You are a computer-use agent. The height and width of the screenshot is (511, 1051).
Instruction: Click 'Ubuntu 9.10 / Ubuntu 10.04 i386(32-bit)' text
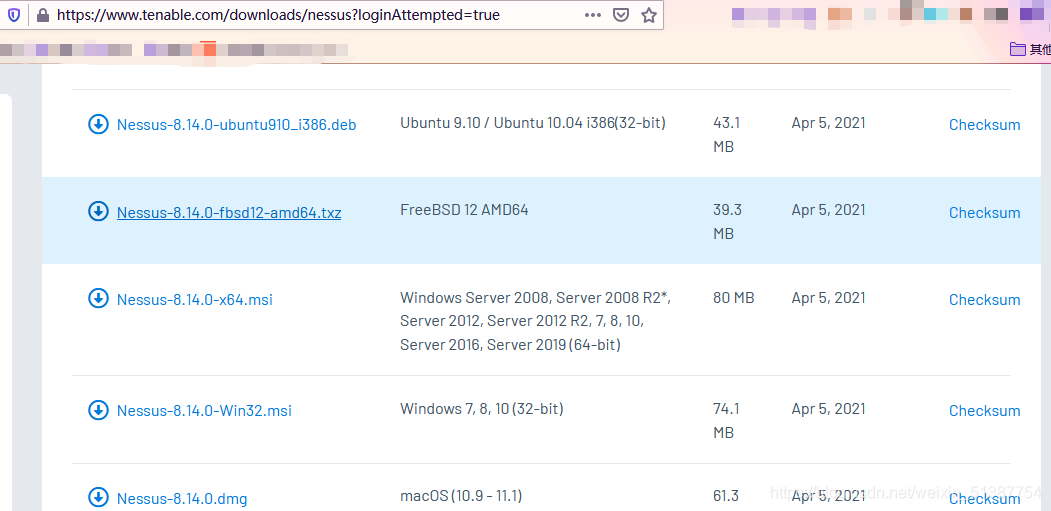coord(533,123)
